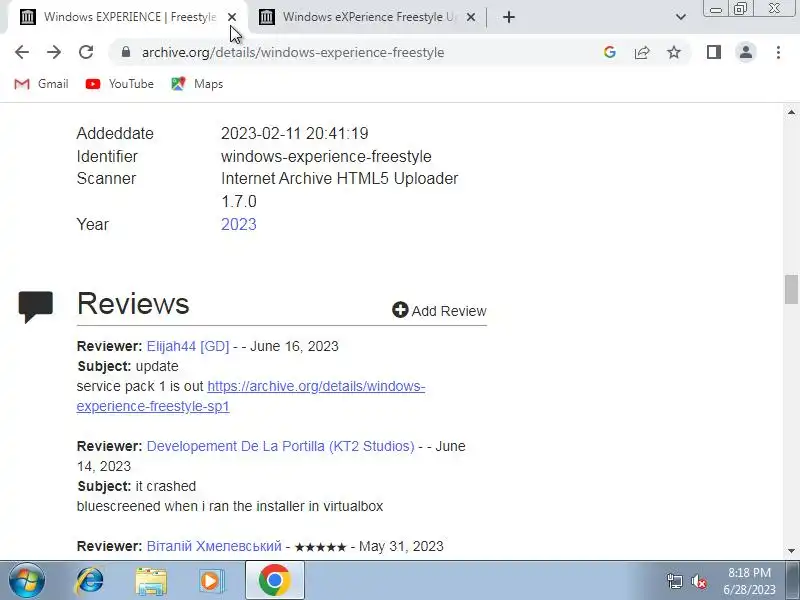Open Gmail bookmark
This screenshot has width=800, height=600.
coord(41,84)
